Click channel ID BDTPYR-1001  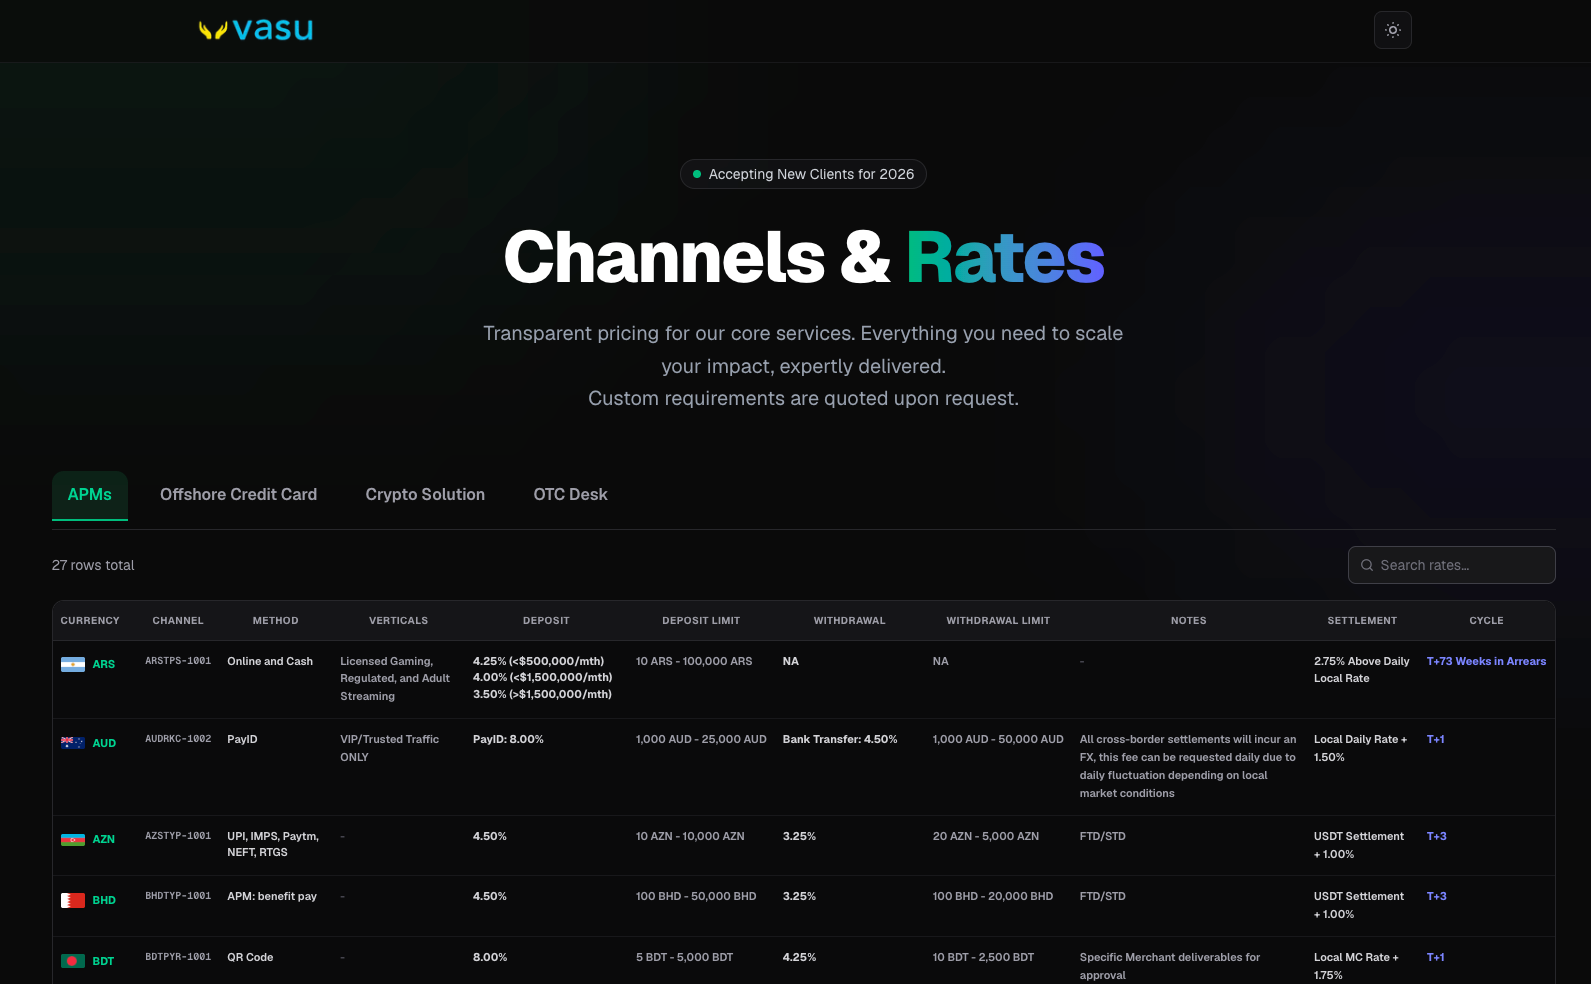tap(178, 957)
